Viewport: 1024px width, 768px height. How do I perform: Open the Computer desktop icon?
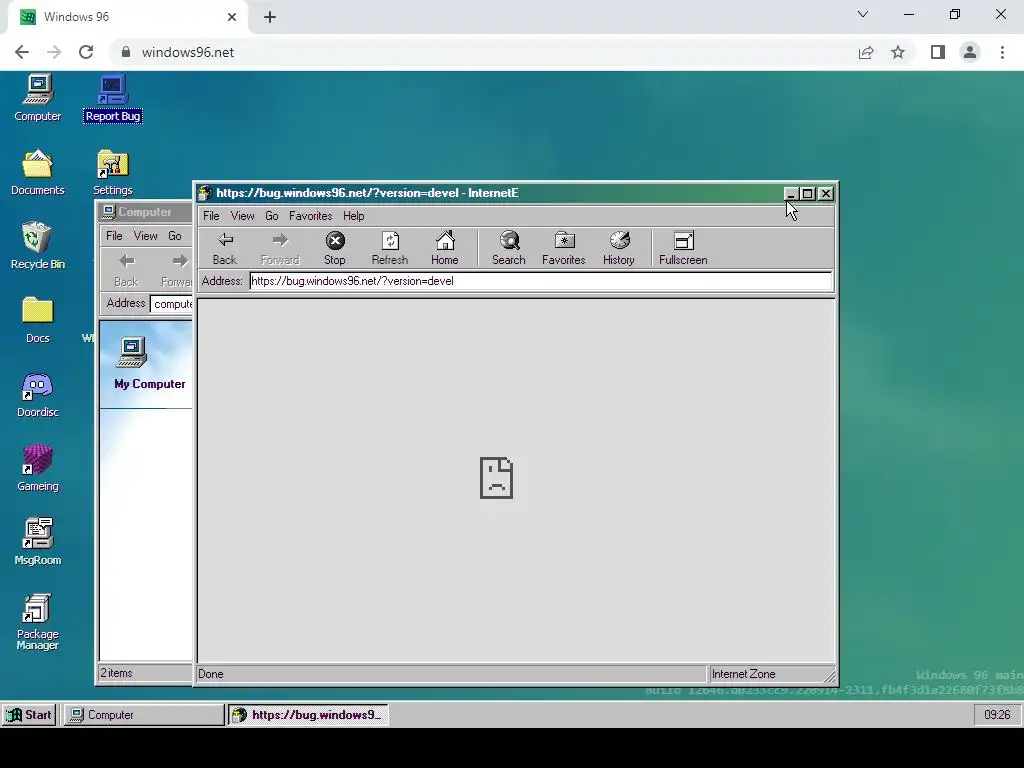tap(38, 98)
